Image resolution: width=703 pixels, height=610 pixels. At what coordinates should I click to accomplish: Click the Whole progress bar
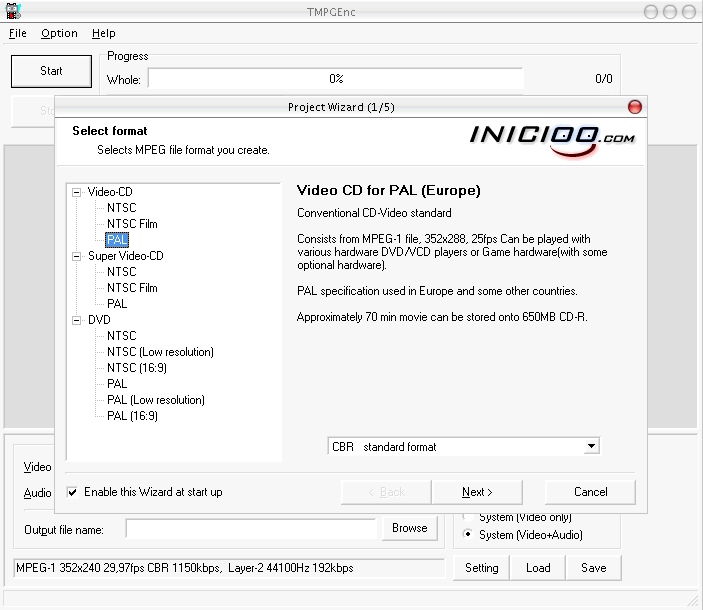click(336, 79)
